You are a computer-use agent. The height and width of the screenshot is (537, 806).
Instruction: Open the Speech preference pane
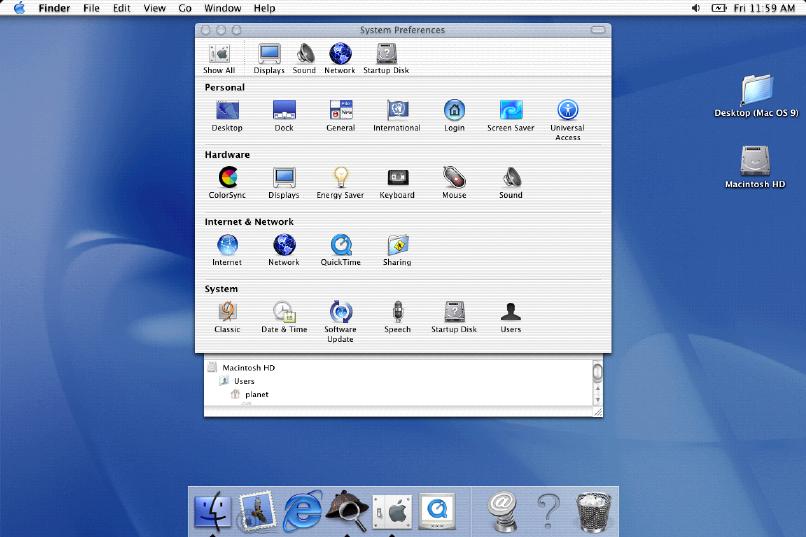click(x=397, y=317)
